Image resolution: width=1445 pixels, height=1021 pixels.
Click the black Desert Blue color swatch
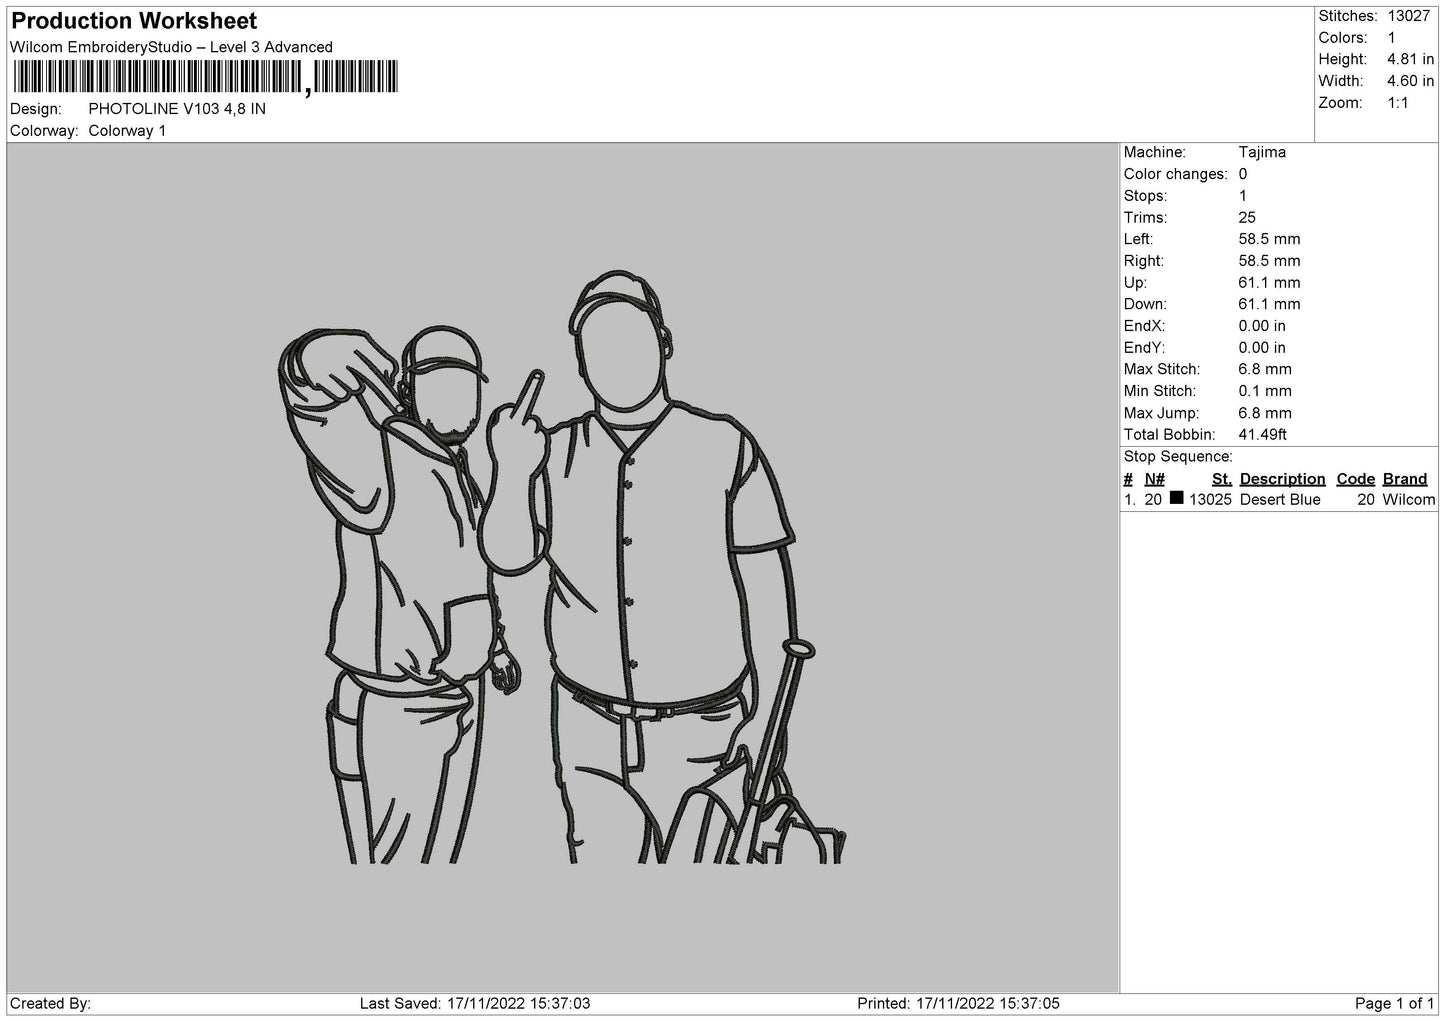point(1176,498)
